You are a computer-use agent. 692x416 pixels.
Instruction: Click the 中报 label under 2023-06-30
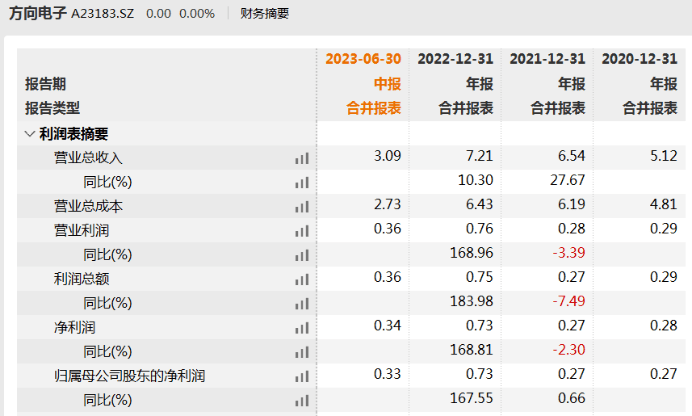tap(387, 84)
